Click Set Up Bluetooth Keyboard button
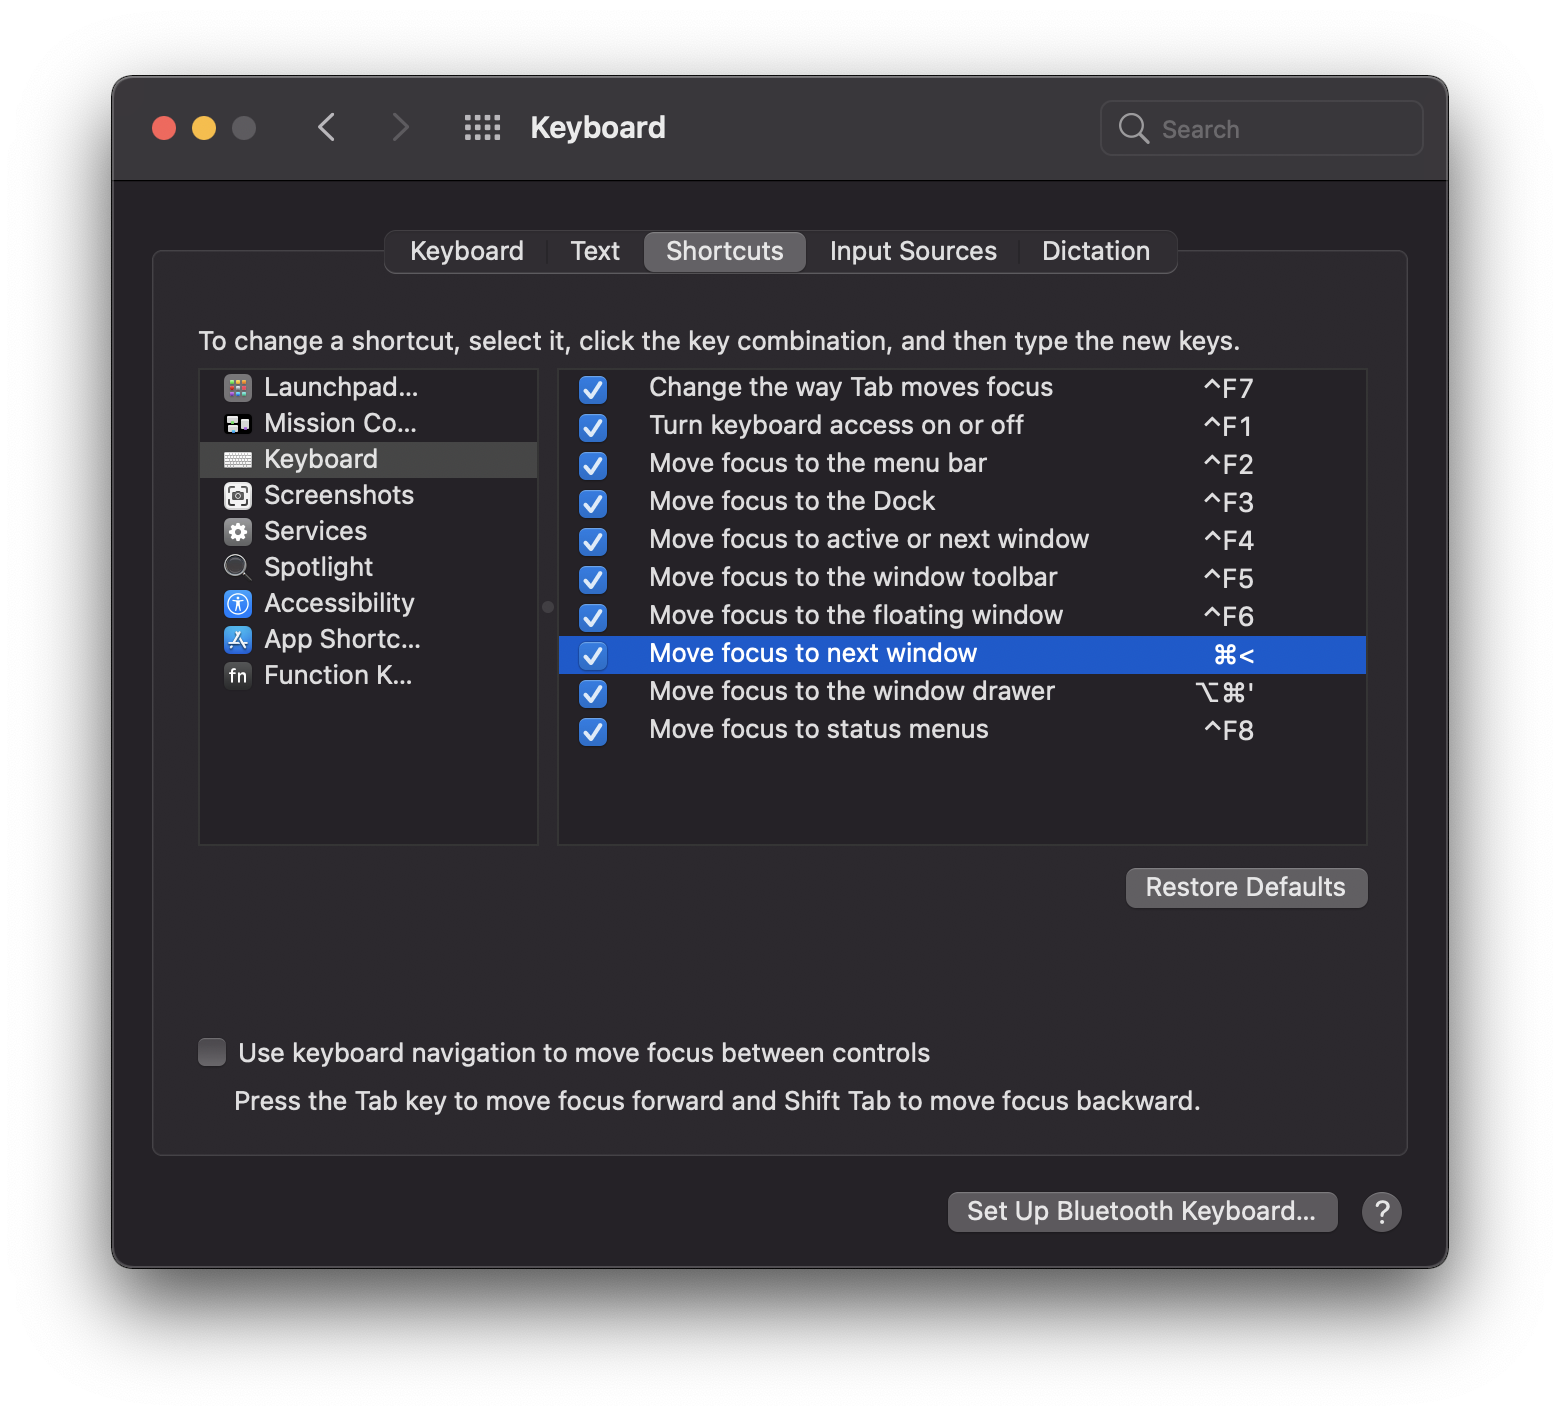This screenshot has height=1416, width=1560. click(1141, 1211)
